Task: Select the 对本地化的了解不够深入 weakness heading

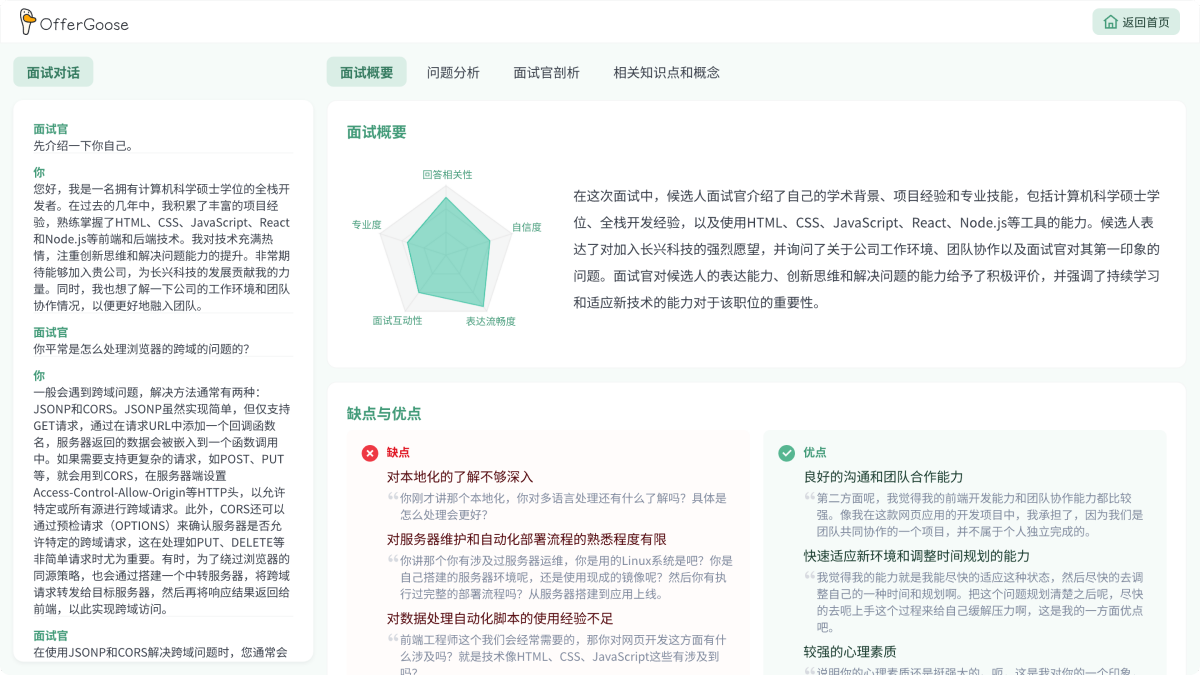Action: [460, 477]
